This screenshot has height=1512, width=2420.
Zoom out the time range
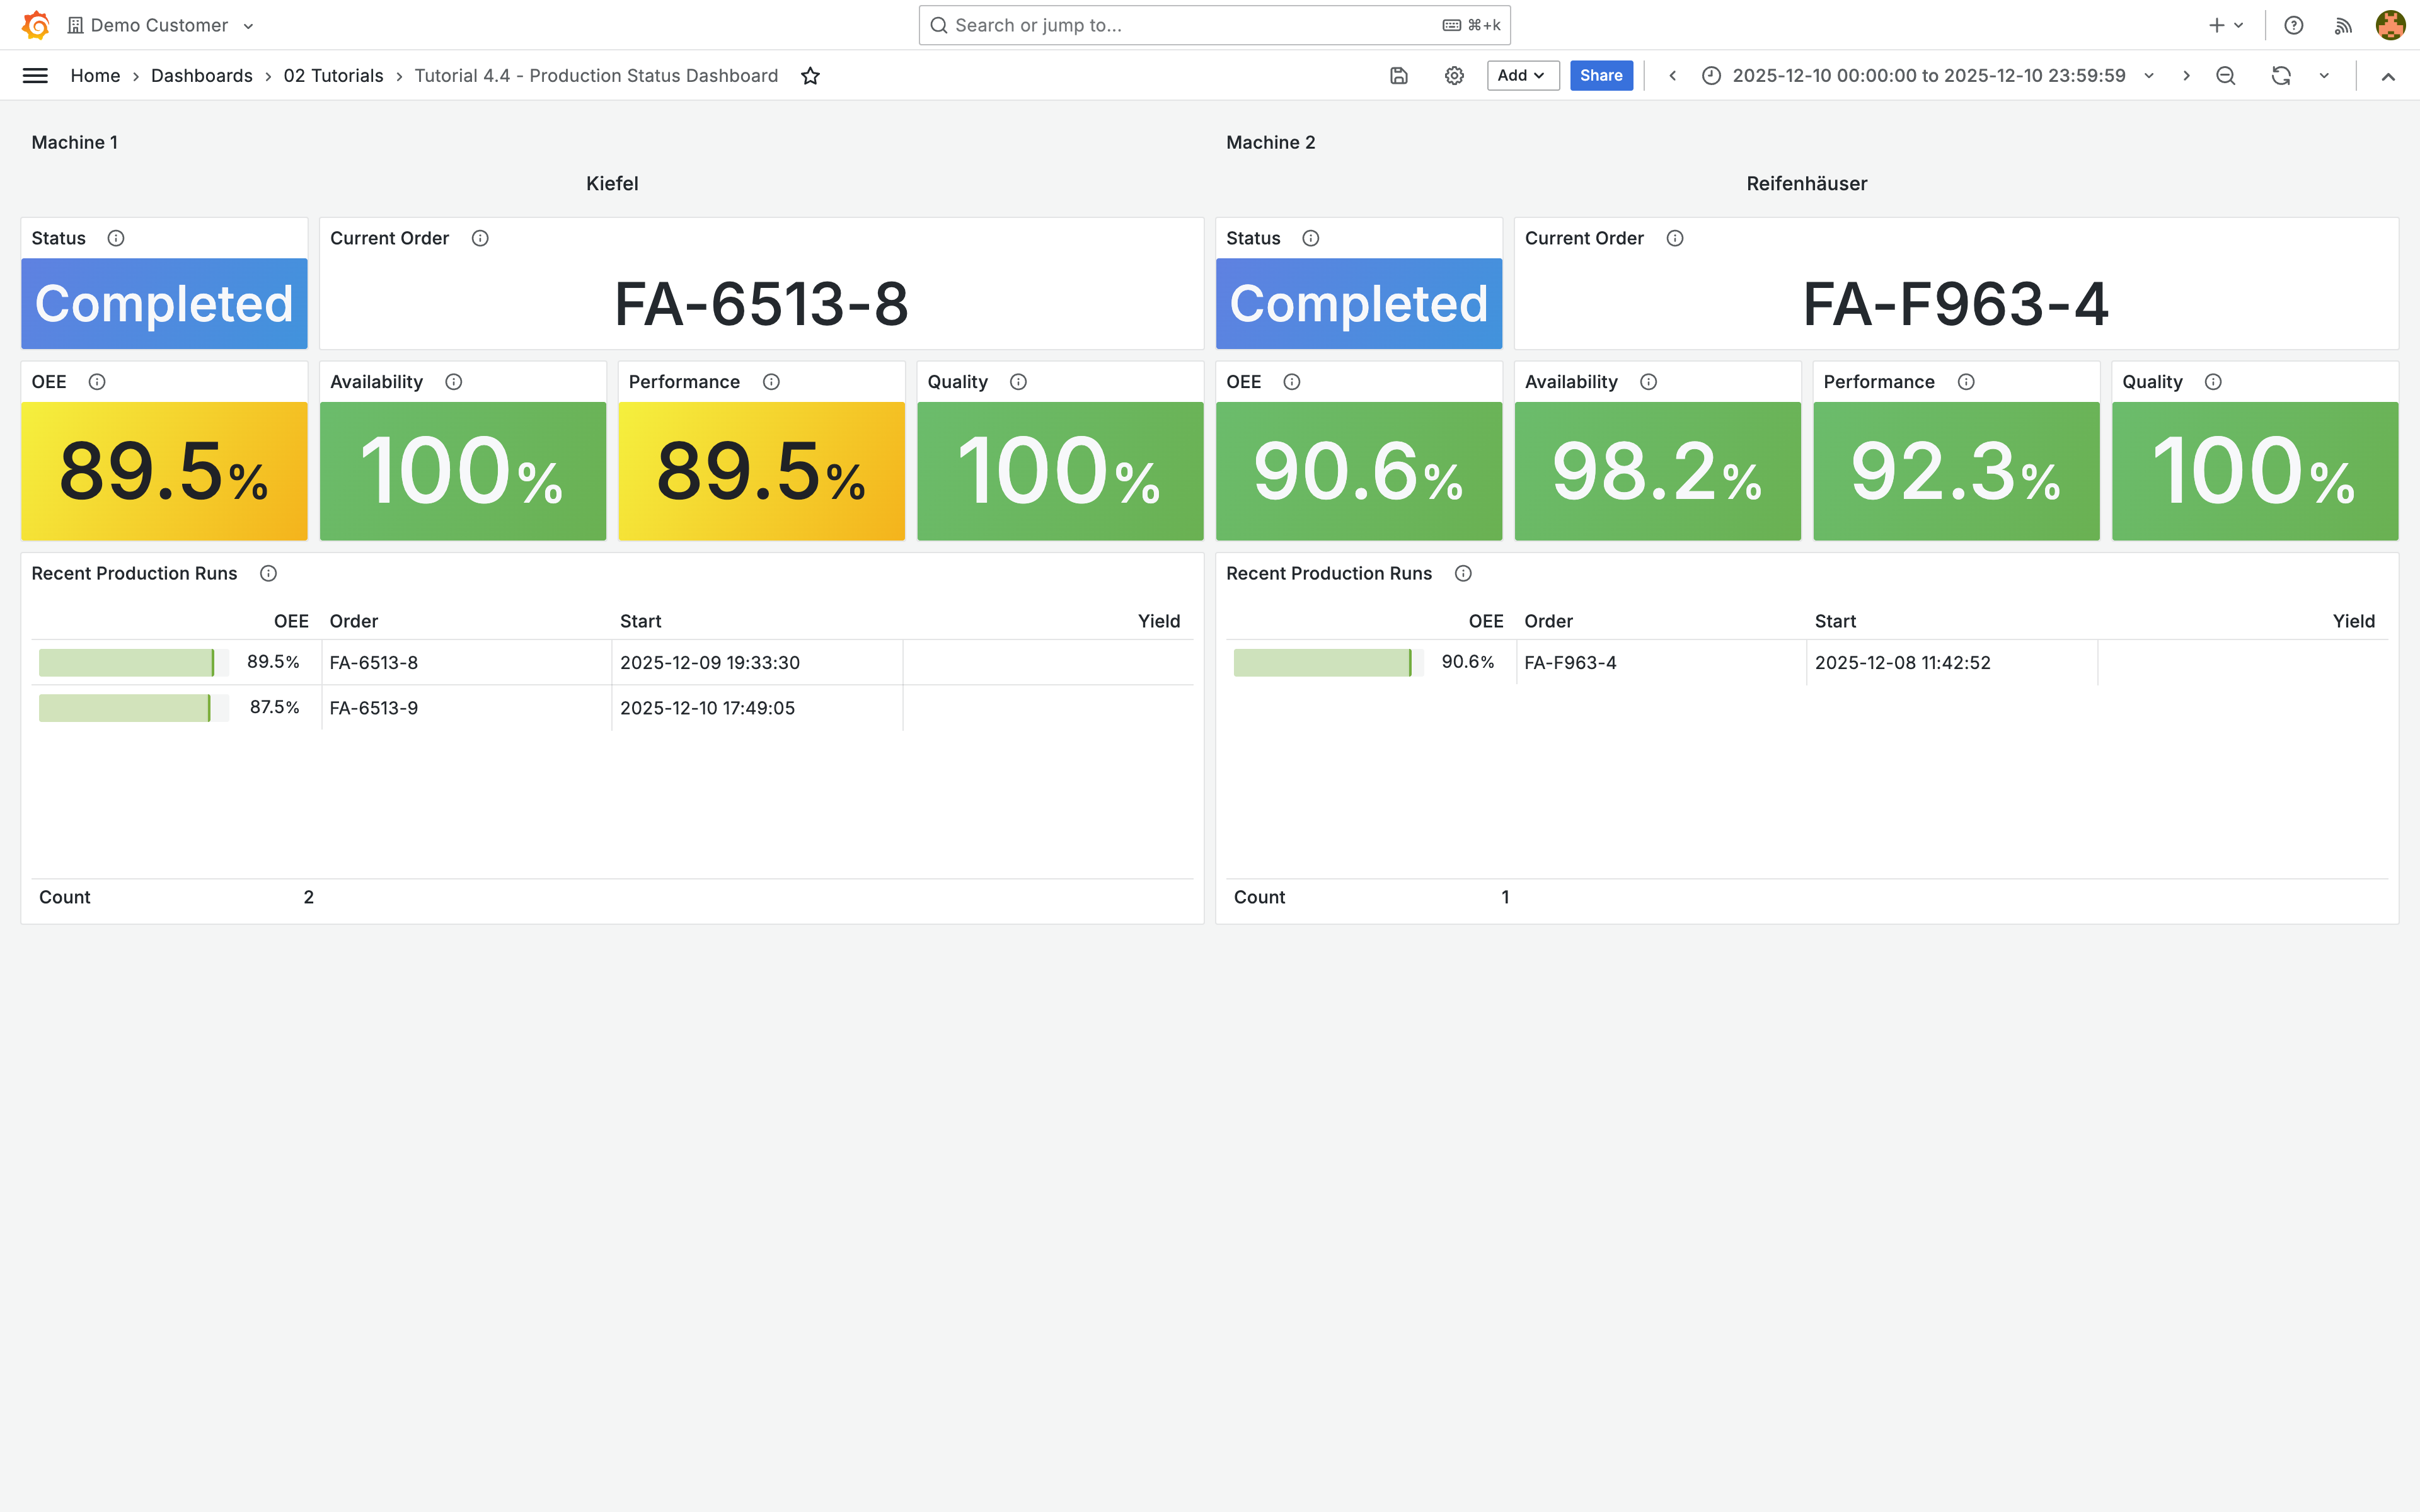(2226, 76)
